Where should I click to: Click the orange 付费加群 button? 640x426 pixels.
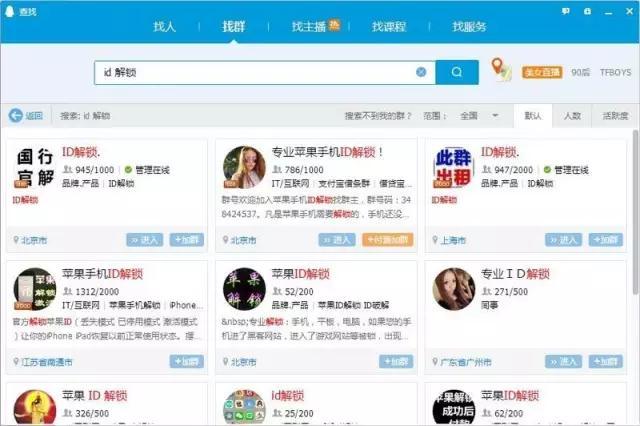pyautogui.click(x=387, y=240)
